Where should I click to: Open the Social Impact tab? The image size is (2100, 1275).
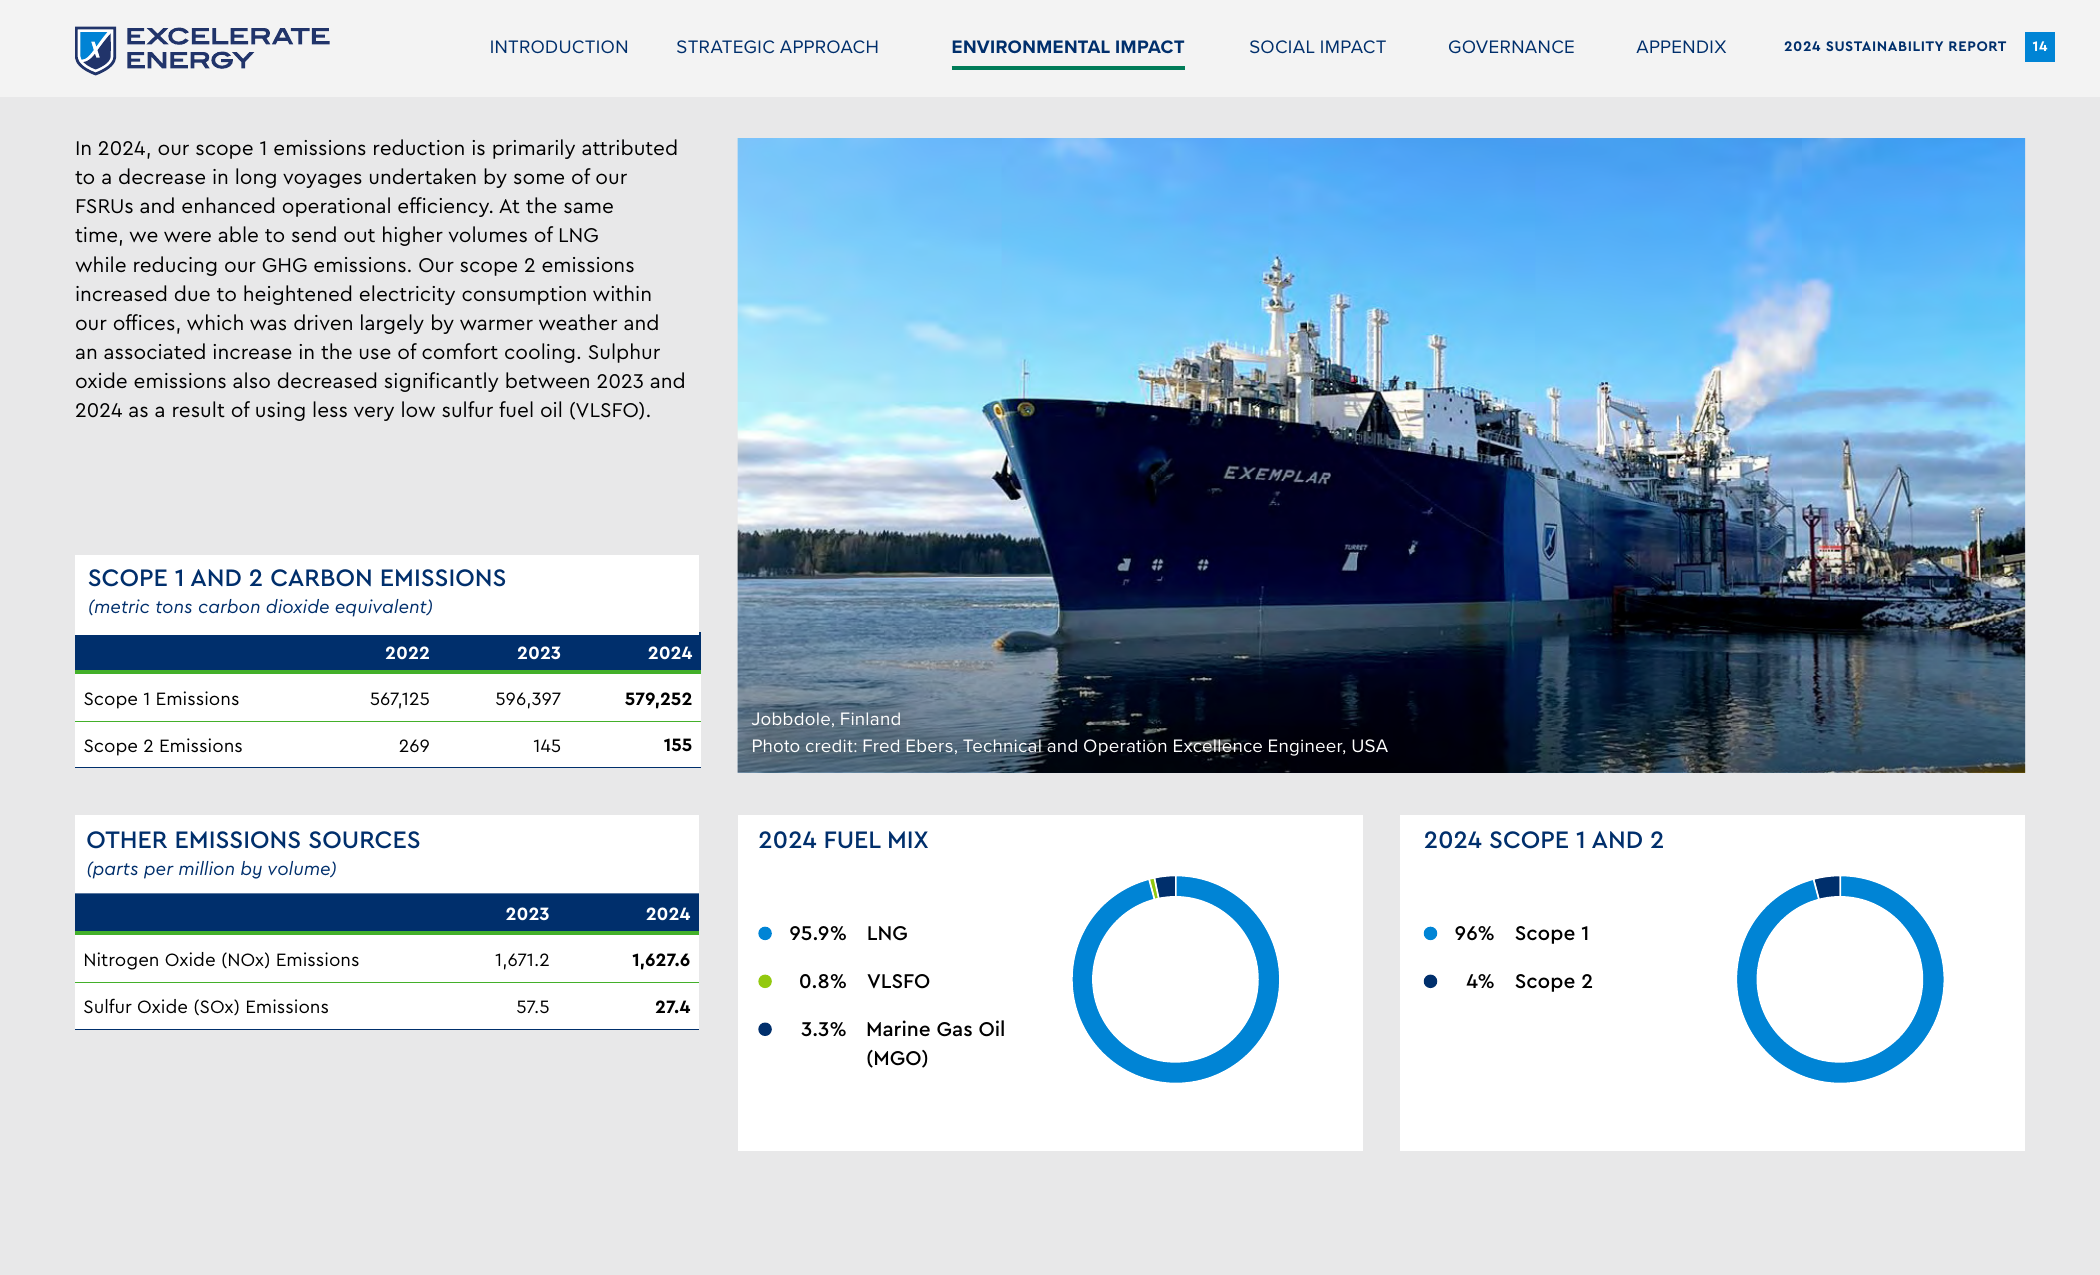pos(1317,47)
